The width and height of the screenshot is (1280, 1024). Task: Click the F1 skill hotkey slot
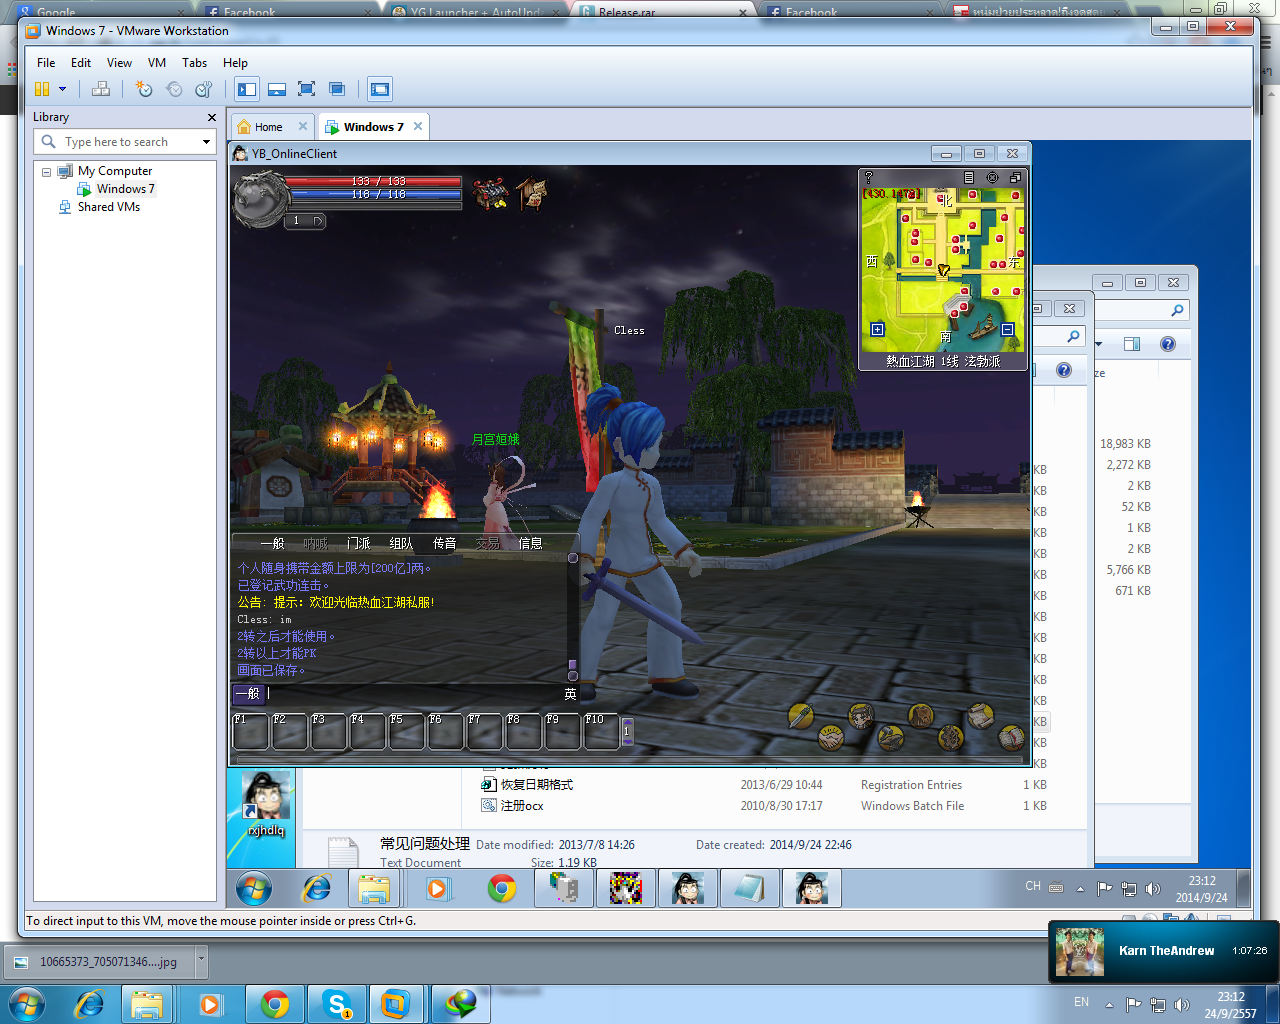(x=250, y=731)
